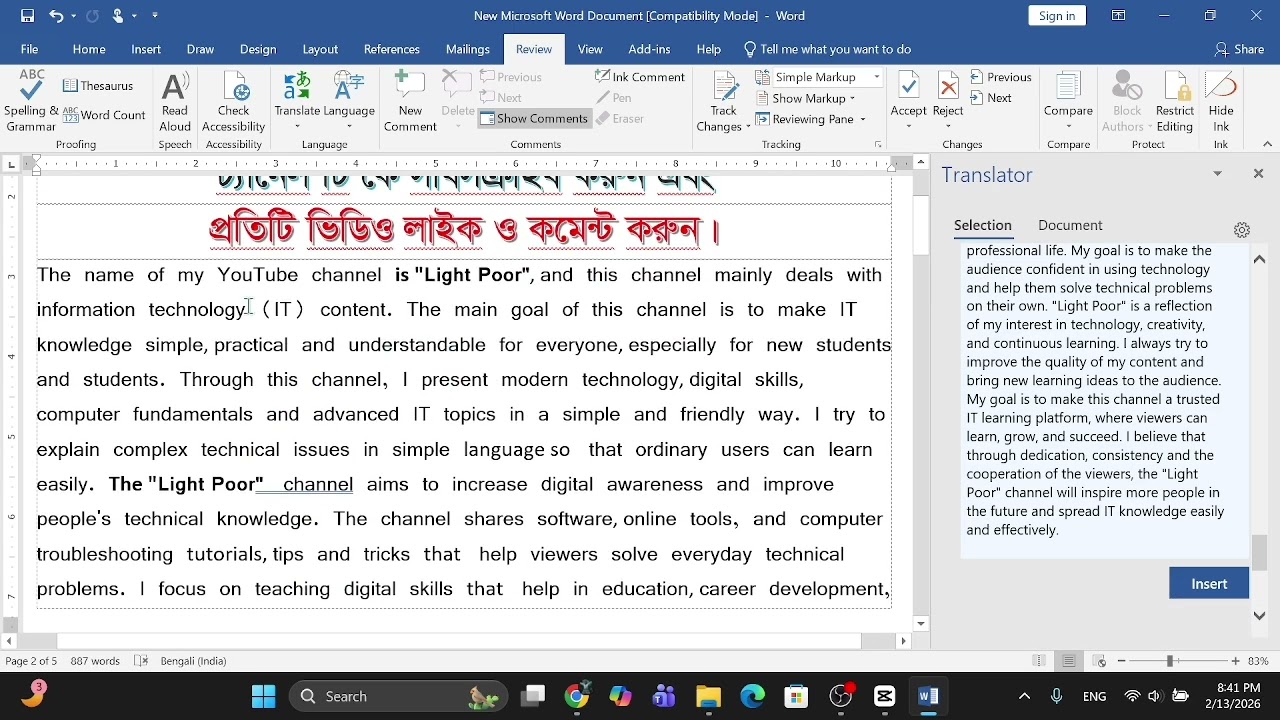Switch to the Home tab
The image size is (1280, 720).
89,49
